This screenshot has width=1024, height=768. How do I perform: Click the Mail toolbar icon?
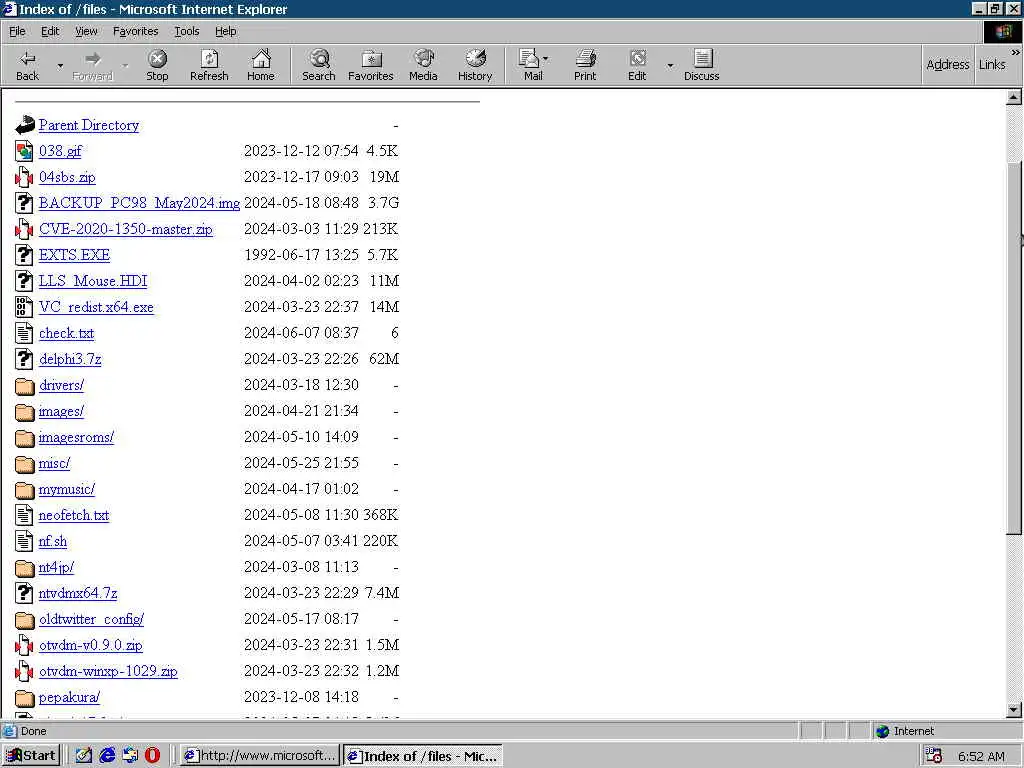(529, 65)
